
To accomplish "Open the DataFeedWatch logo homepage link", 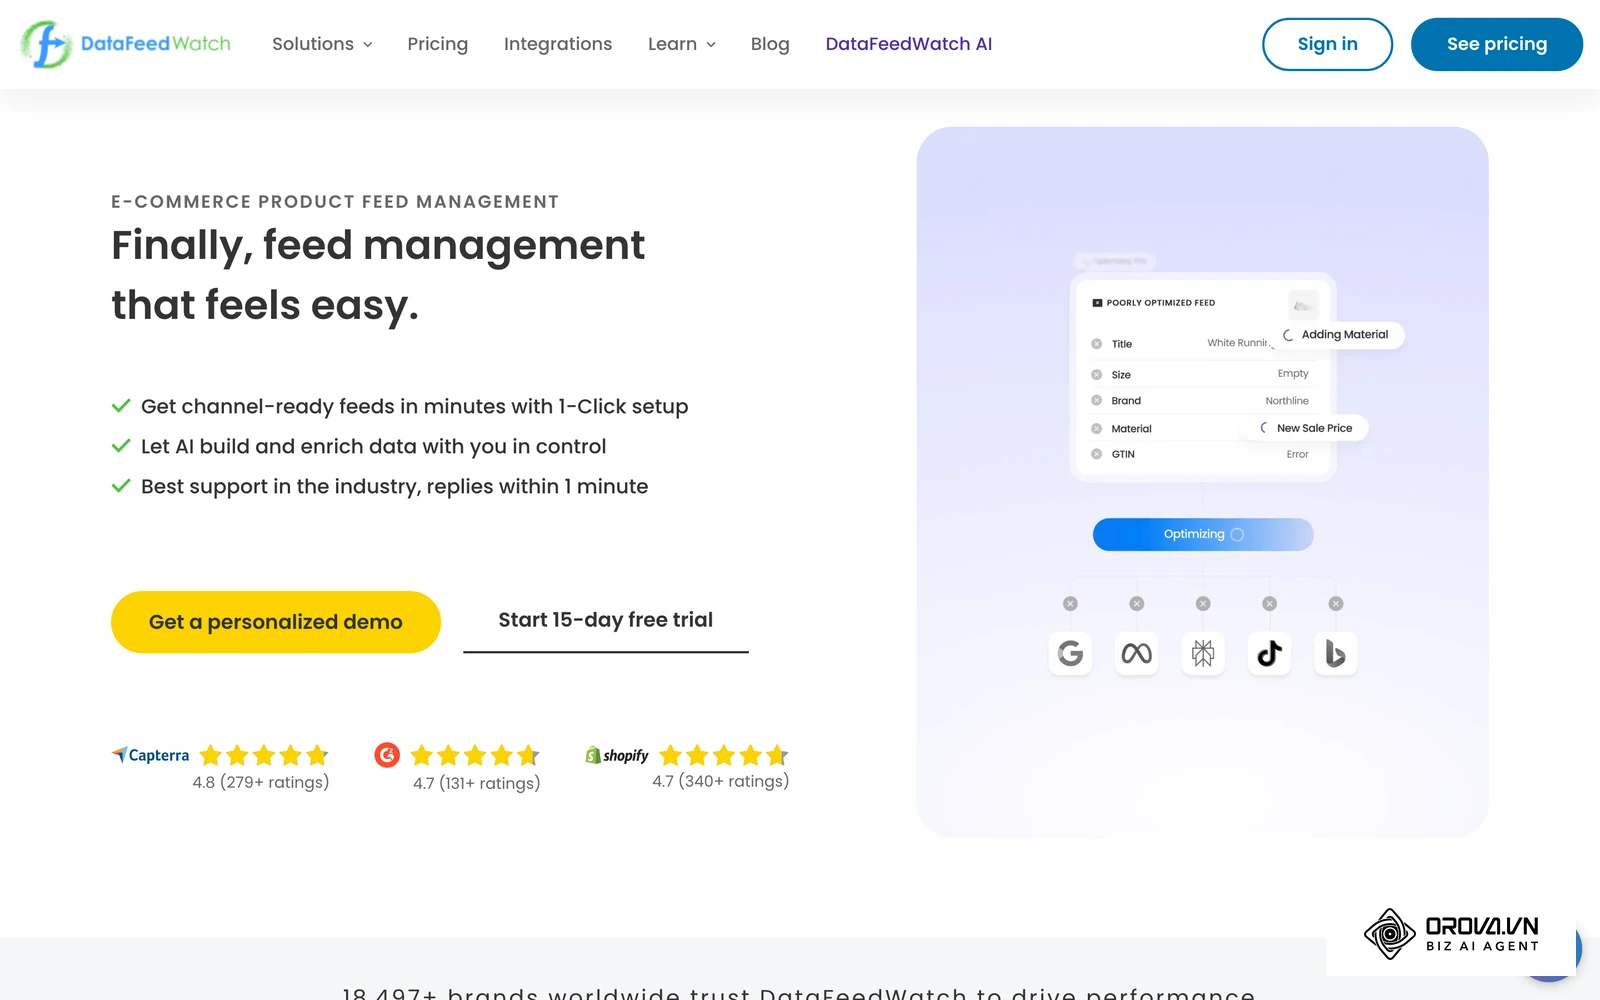I will 126,44.
